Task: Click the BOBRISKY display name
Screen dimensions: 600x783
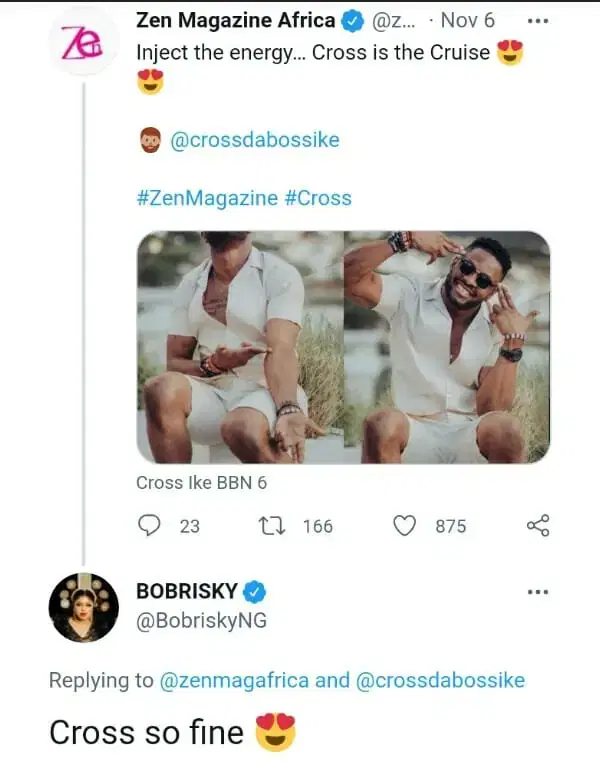Action: point(186,591)
